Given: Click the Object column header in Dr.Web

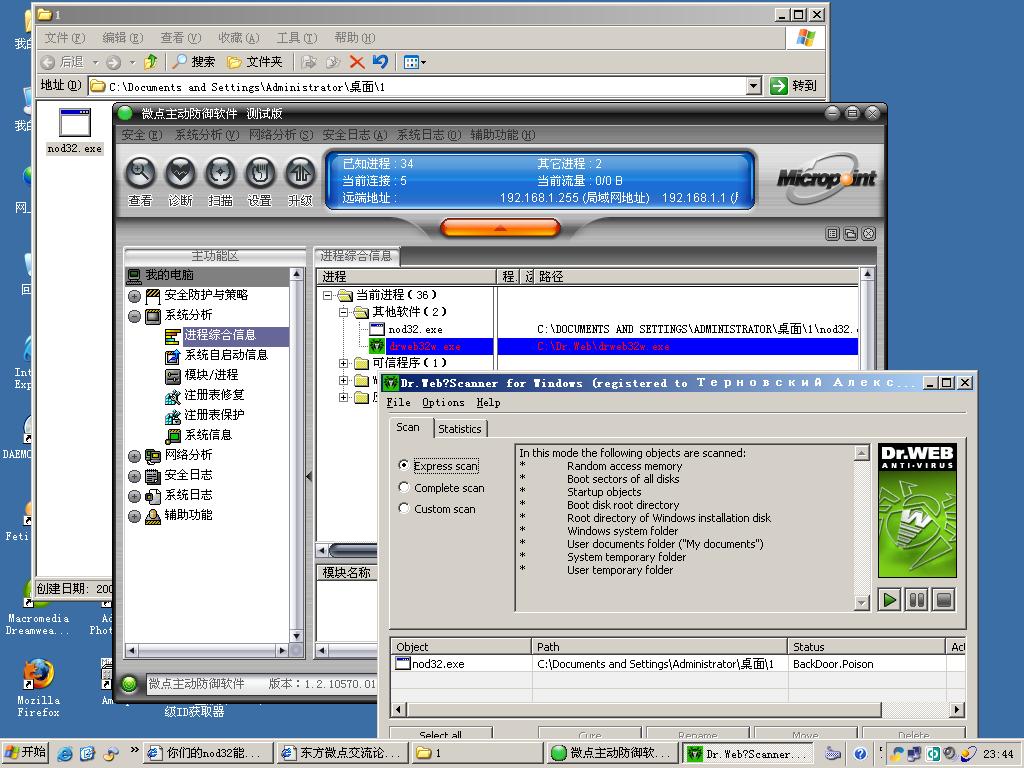Looking at the screenshot, I should [461, 647].
